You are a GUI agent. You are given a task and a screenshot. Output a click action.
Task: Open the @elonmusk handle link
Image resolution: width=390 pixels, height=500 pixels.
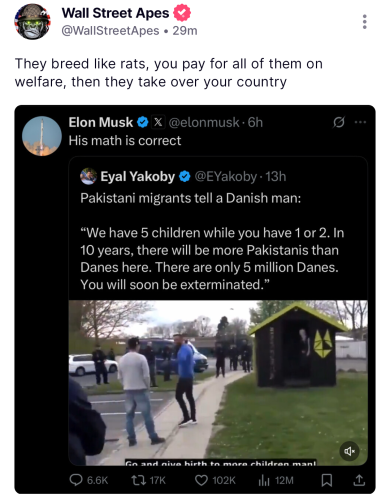[x=204, y=123]
